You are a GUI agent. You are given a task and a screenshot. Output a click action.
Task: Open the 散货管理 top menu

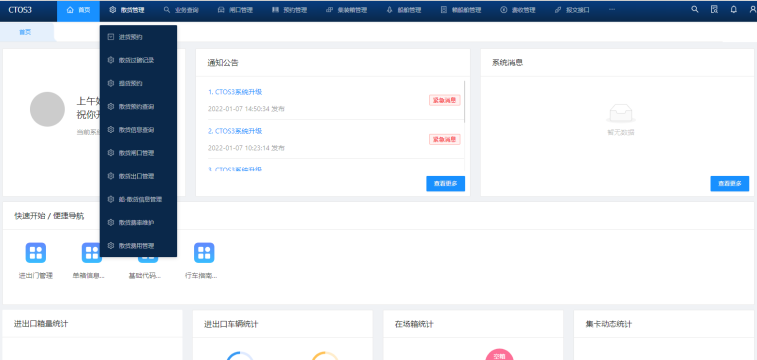127,10
